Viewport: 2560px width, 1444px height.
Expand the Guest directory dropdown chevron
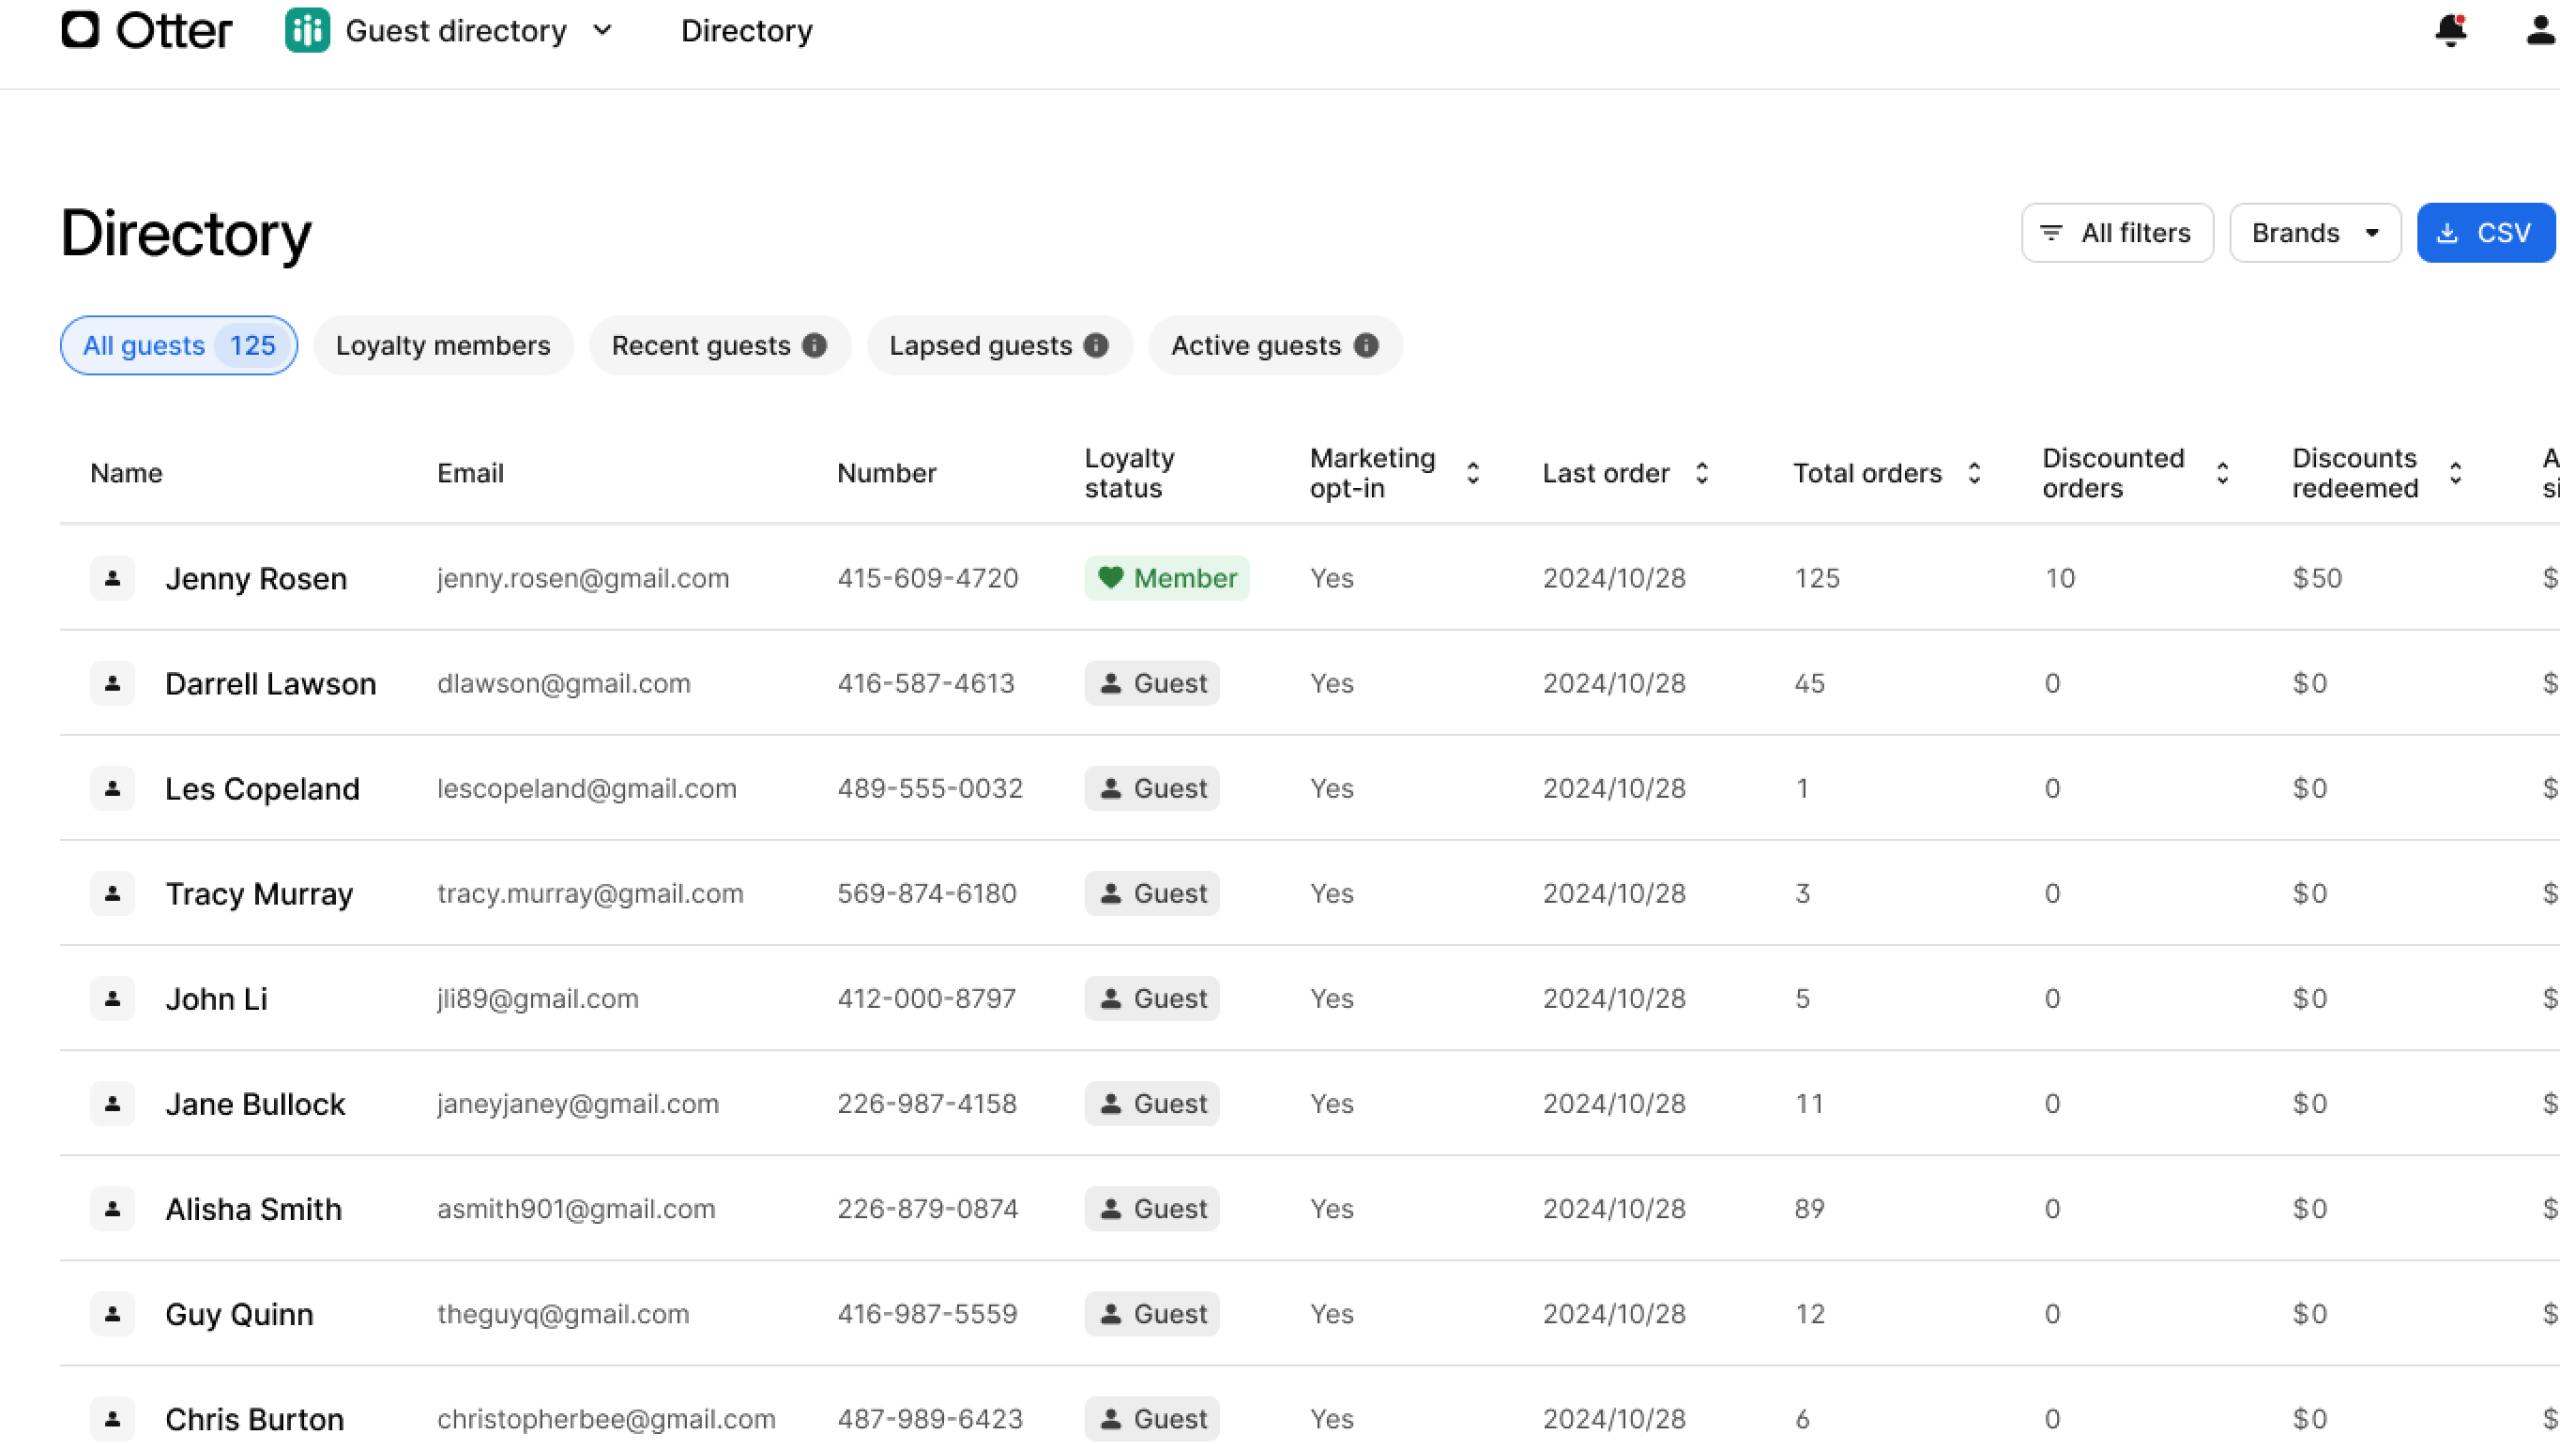coord(602,30)
